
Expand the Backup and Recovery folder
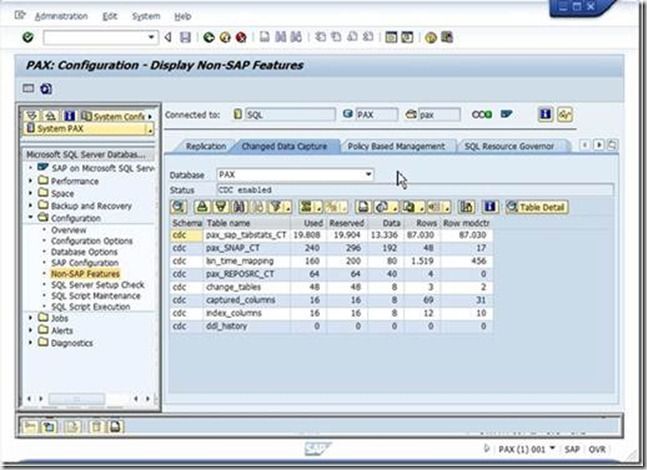click(x=31, y=205)
